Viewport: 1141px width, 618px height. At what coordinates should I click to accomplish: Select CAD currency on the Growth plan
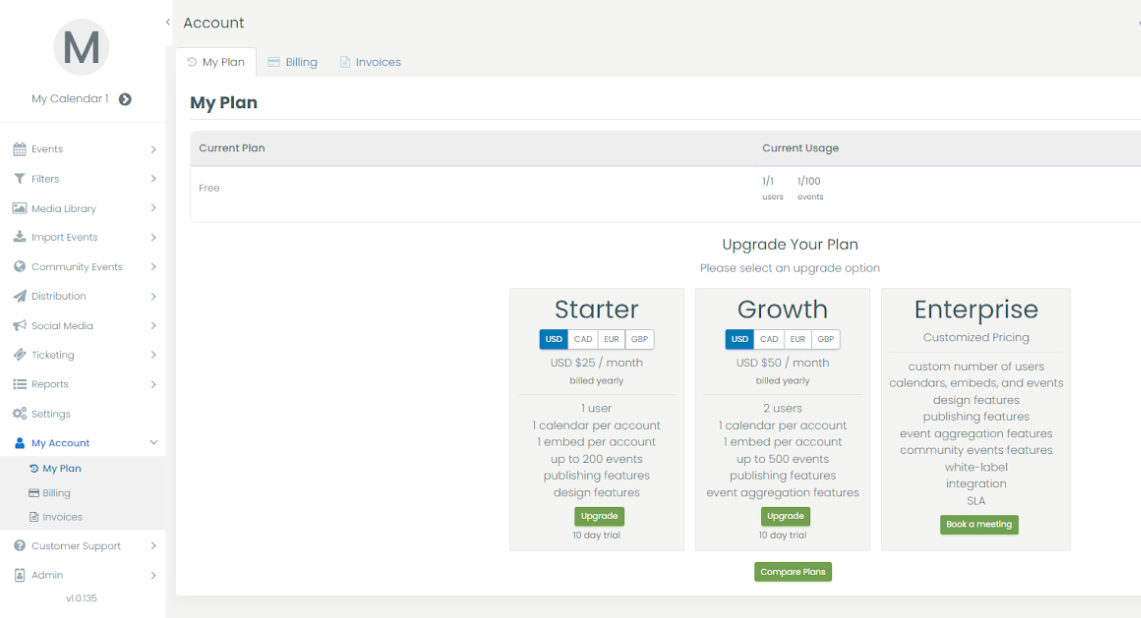(x=769, y=339)
